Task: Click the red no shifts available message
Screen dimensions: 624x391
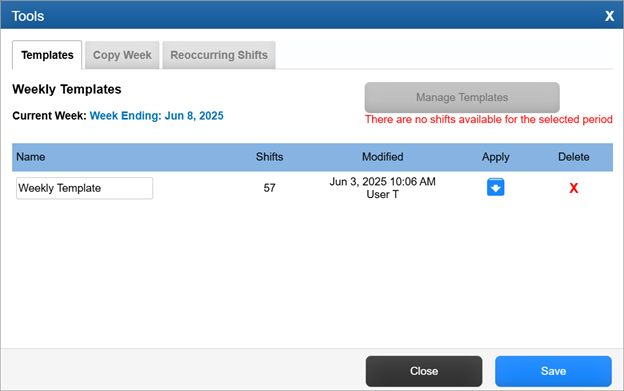Action: pos(489,119)
